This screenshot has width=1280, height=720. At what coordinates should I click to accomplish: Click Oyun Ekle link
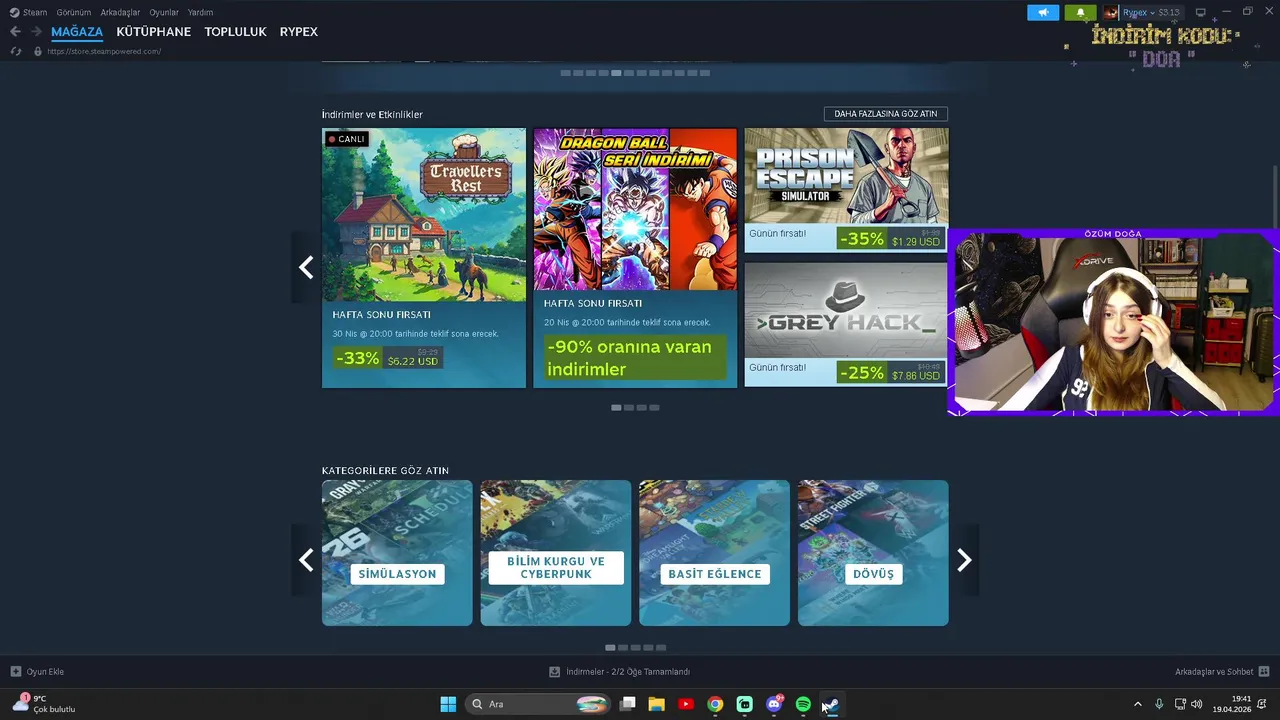click(45, 672)
